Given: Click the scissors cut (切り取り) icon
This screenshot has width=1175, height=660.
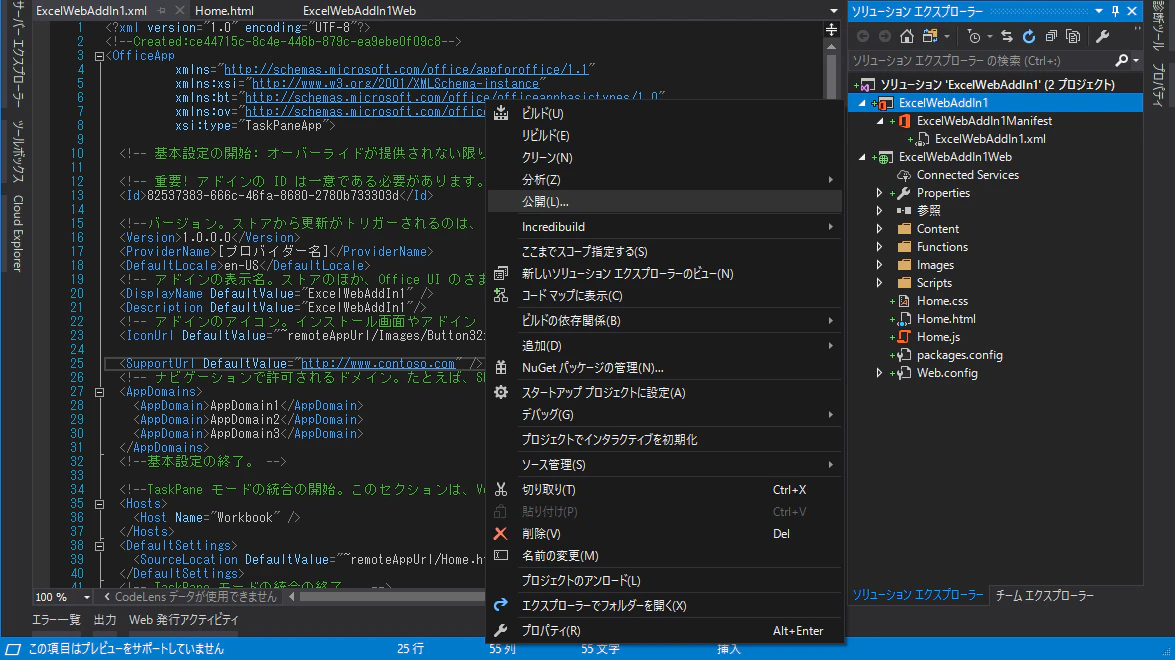Looking at the screenshot, I should (501, 489).
